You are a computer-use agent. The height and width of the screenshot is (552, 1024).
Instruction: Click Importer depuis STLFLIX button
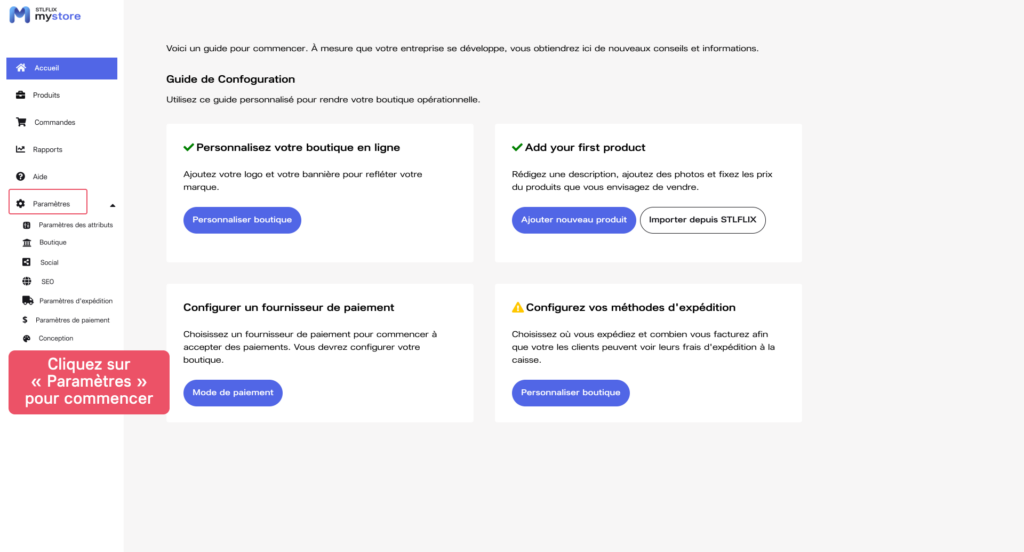[x=702, y=220]
